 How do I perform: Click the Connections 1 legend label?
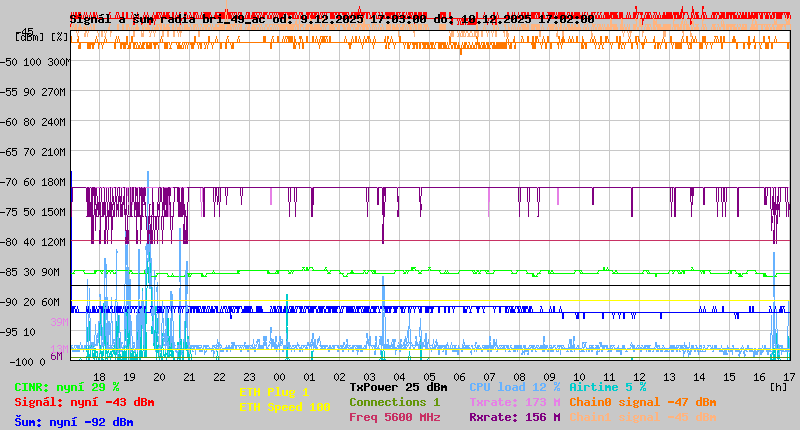[394, 402]
